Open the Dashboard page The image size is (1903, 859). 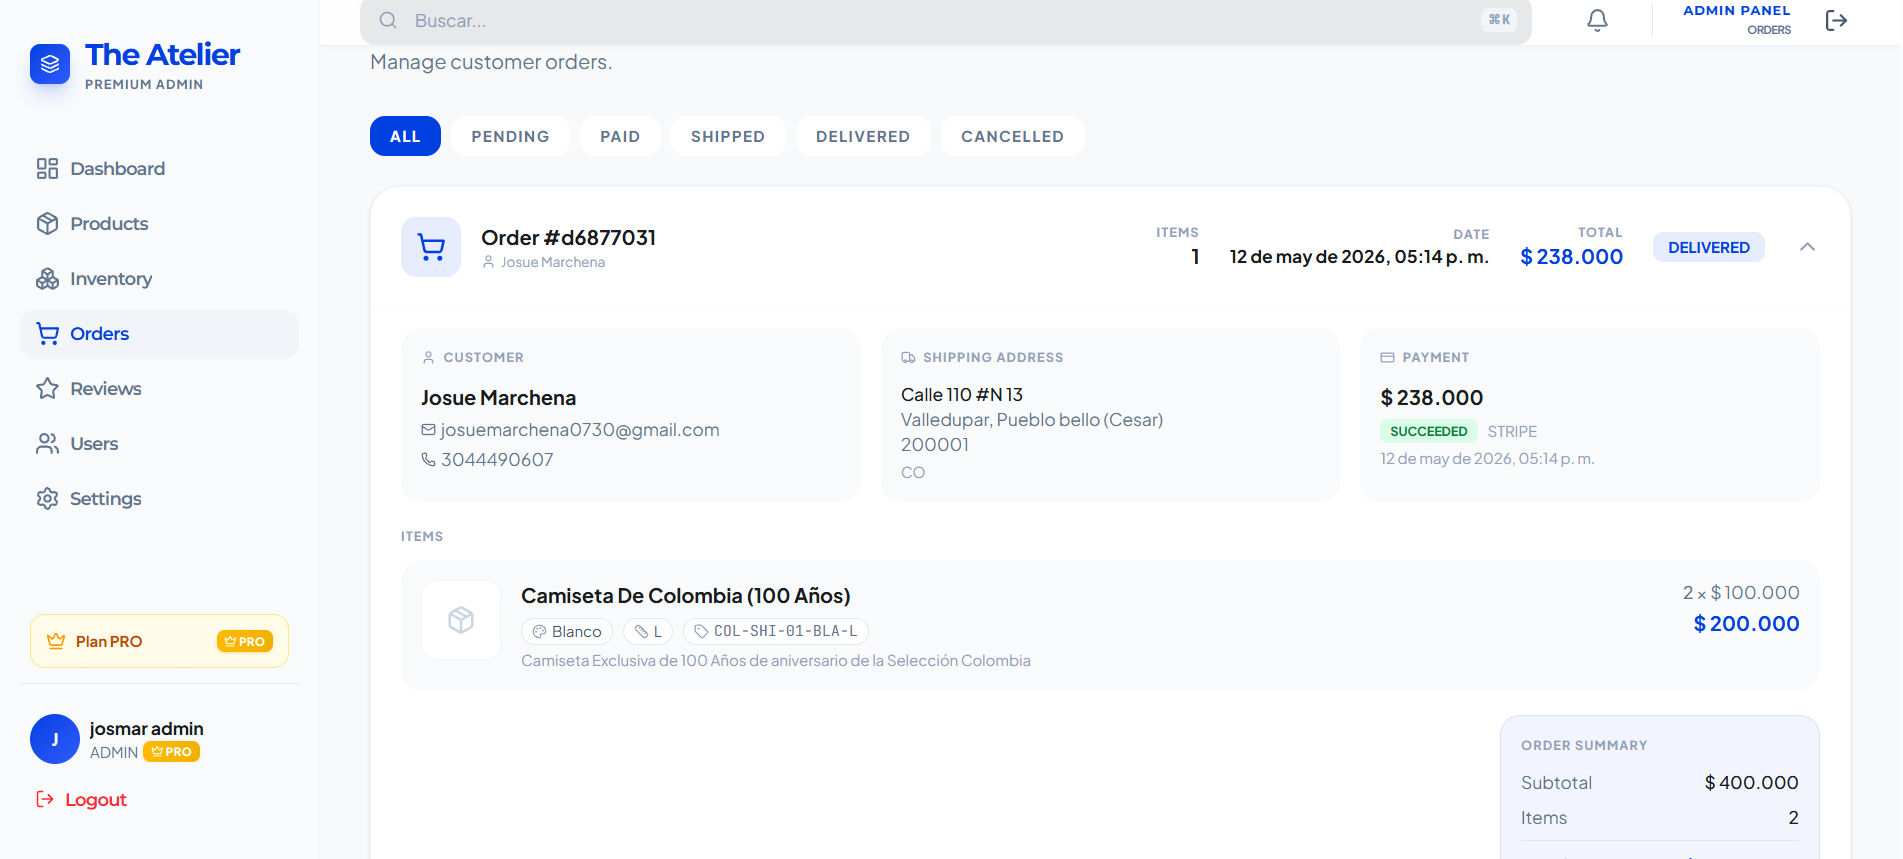159,169
